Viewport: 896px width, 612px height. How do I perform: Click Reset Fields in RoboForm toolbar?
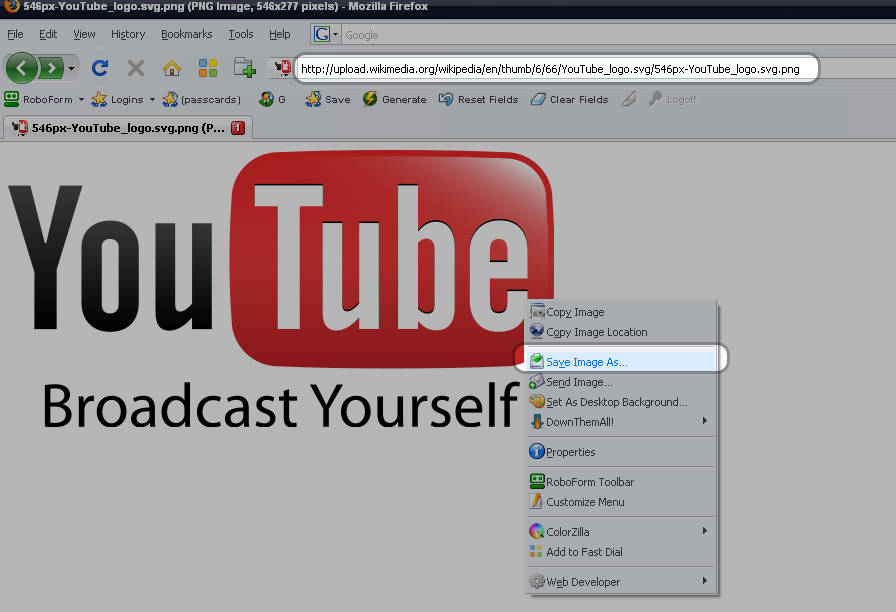478,100
